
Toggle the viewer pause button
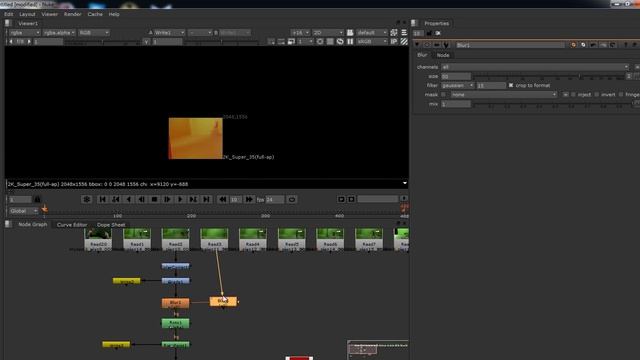[x=350, y=42]
